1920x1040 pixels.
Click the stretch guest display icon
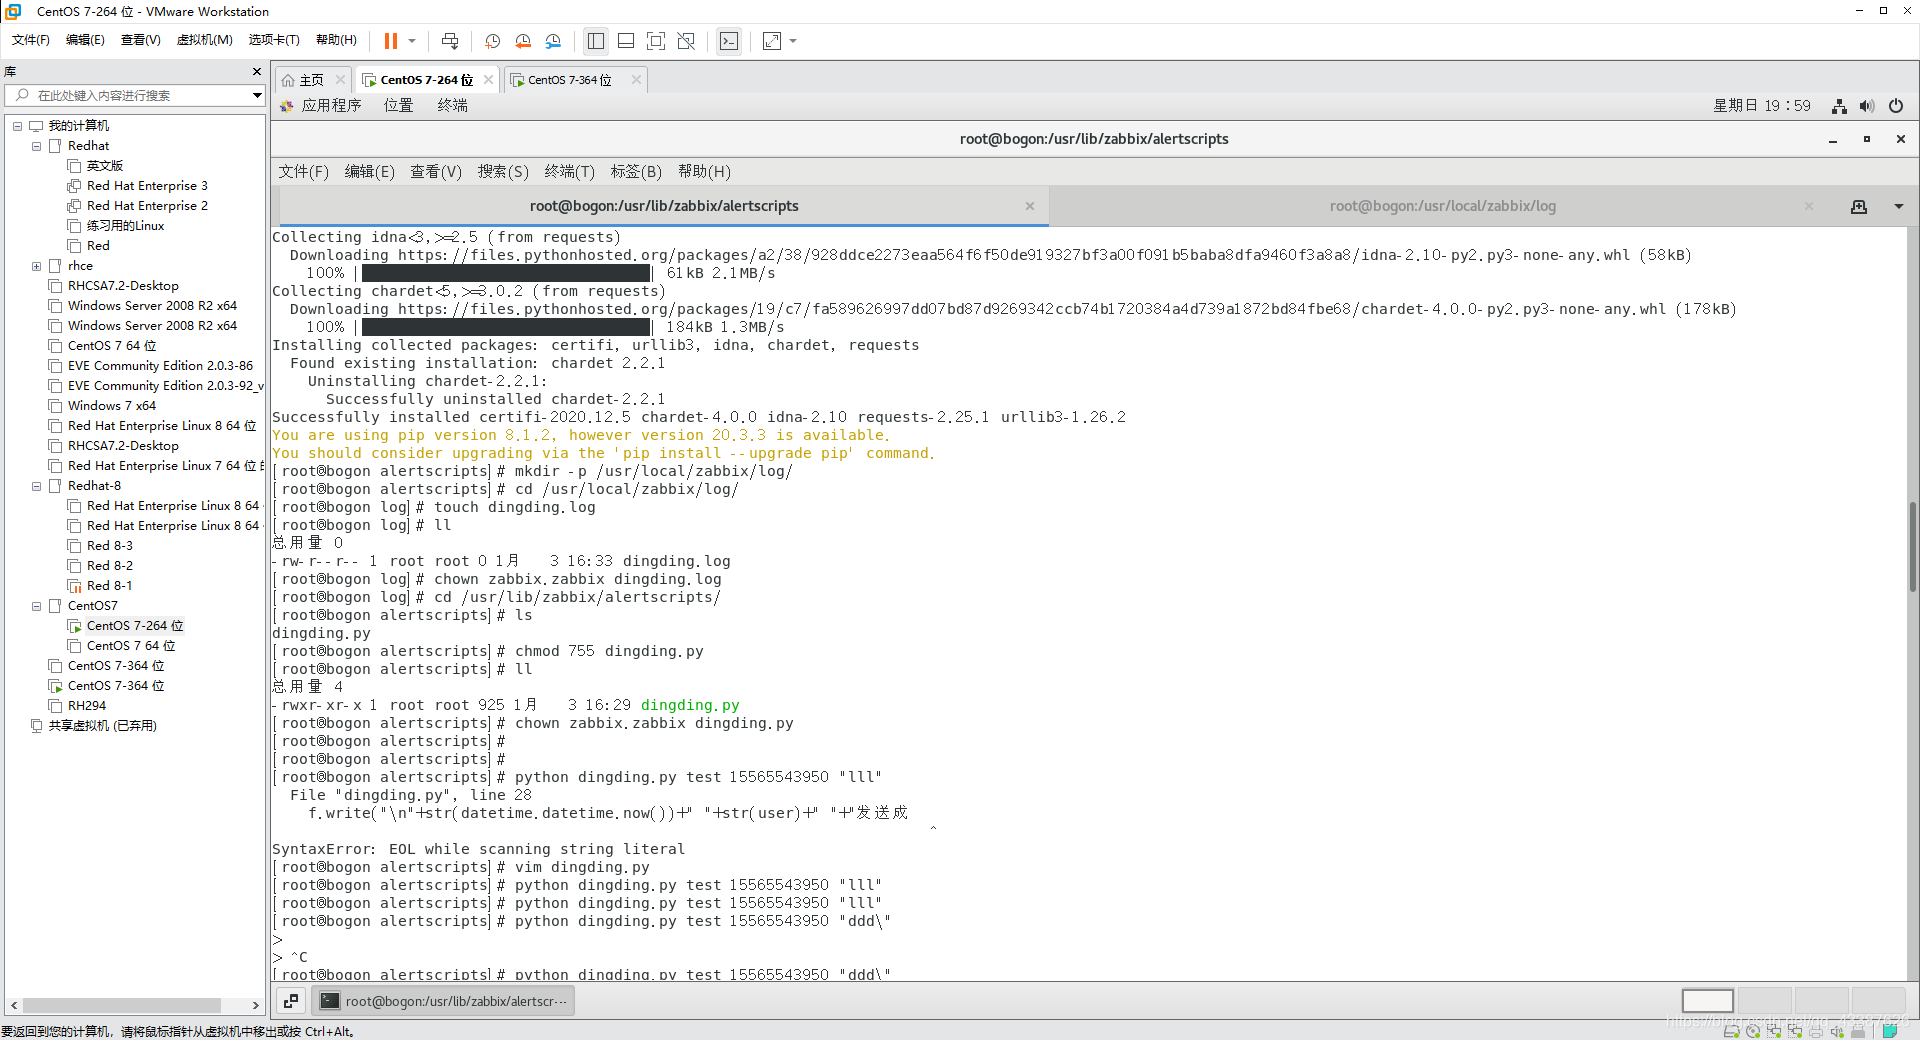click(x=772, y=41)
